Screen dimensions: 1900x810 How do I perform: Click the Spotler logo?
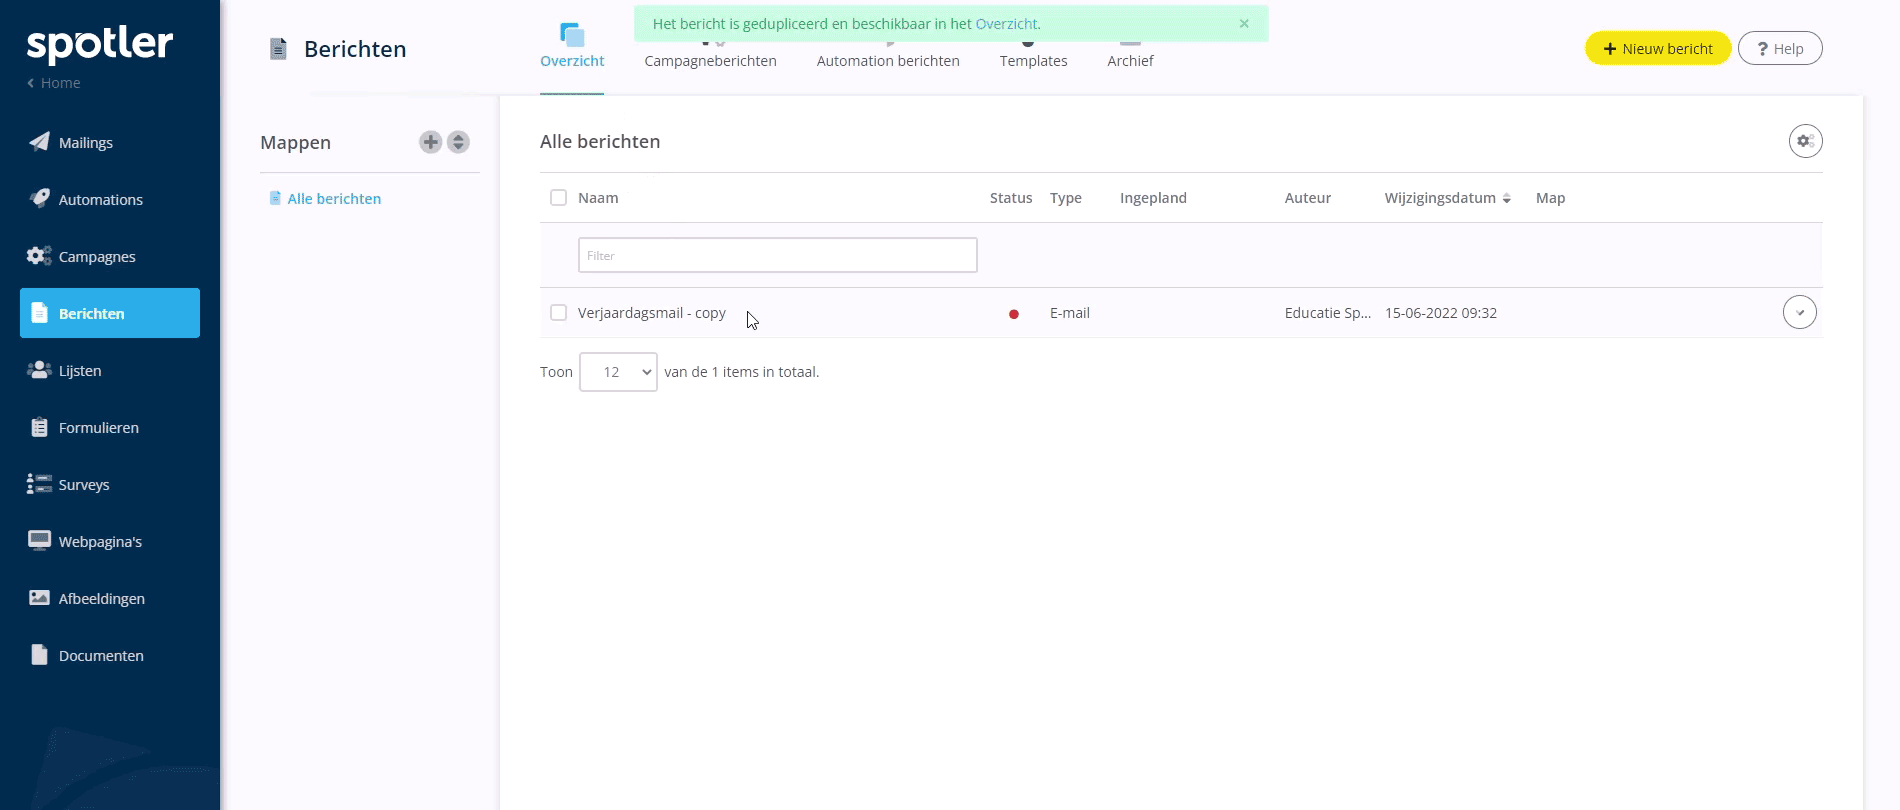pos(100,44)
